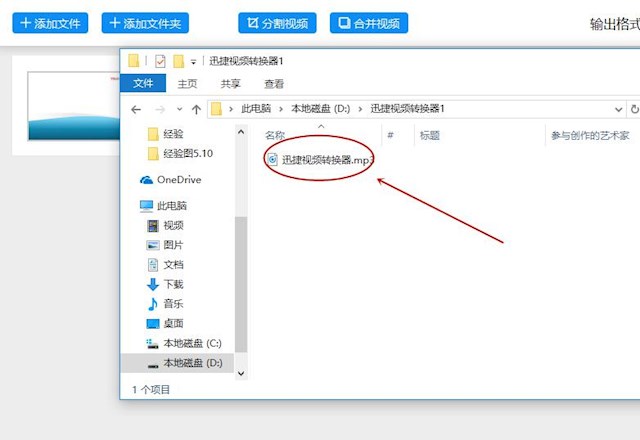Image resolution: width=640 pixels, height=440 pixels.
Task: Open the quick access toolbar dropdown arrow
Action: click(193, 62)
